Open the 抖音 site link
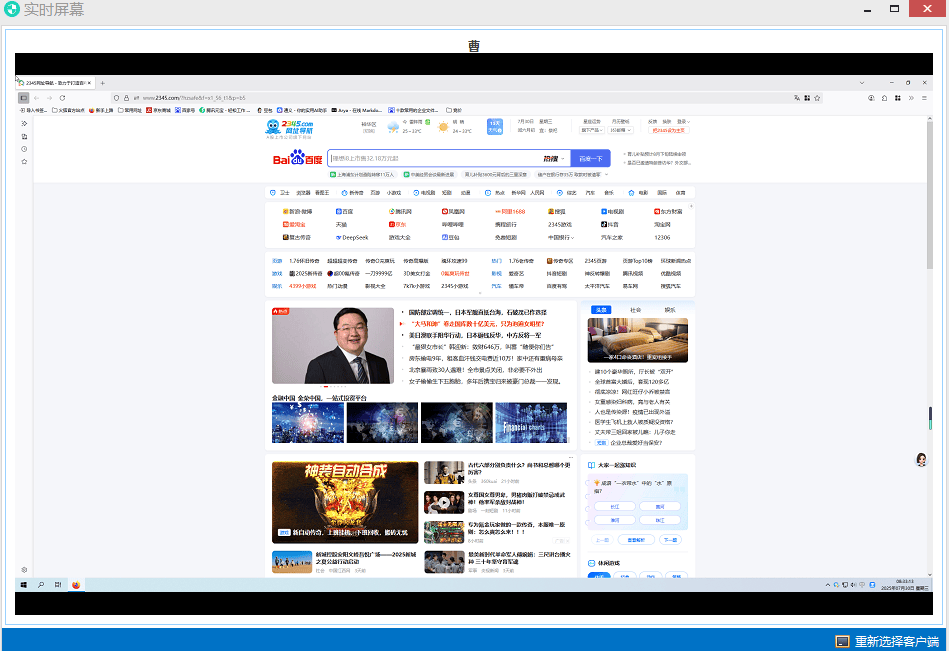Viewport: 949px width, 651px height. pyautogui.click(x=610, y=224)
